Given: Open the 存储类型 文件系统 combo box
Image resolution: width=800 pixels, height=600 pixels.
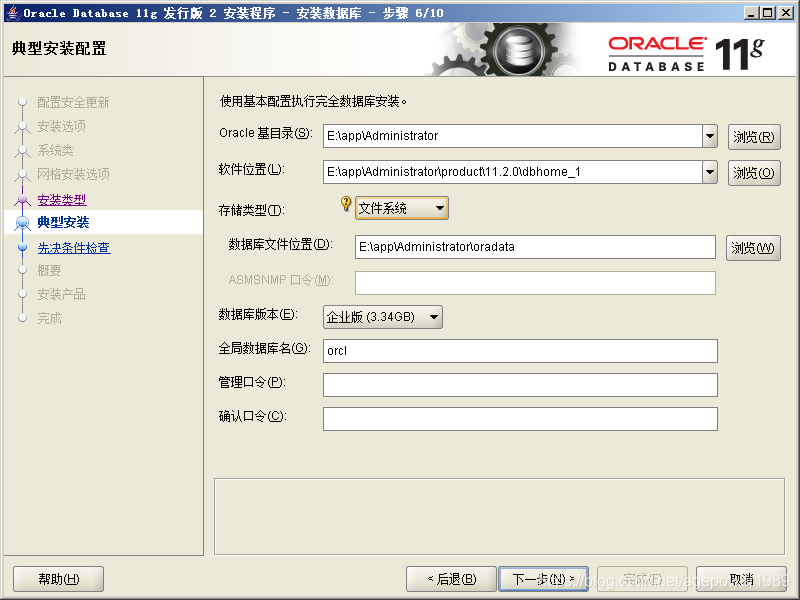Looking at the screenshot, I should click(x=402, y=208).
